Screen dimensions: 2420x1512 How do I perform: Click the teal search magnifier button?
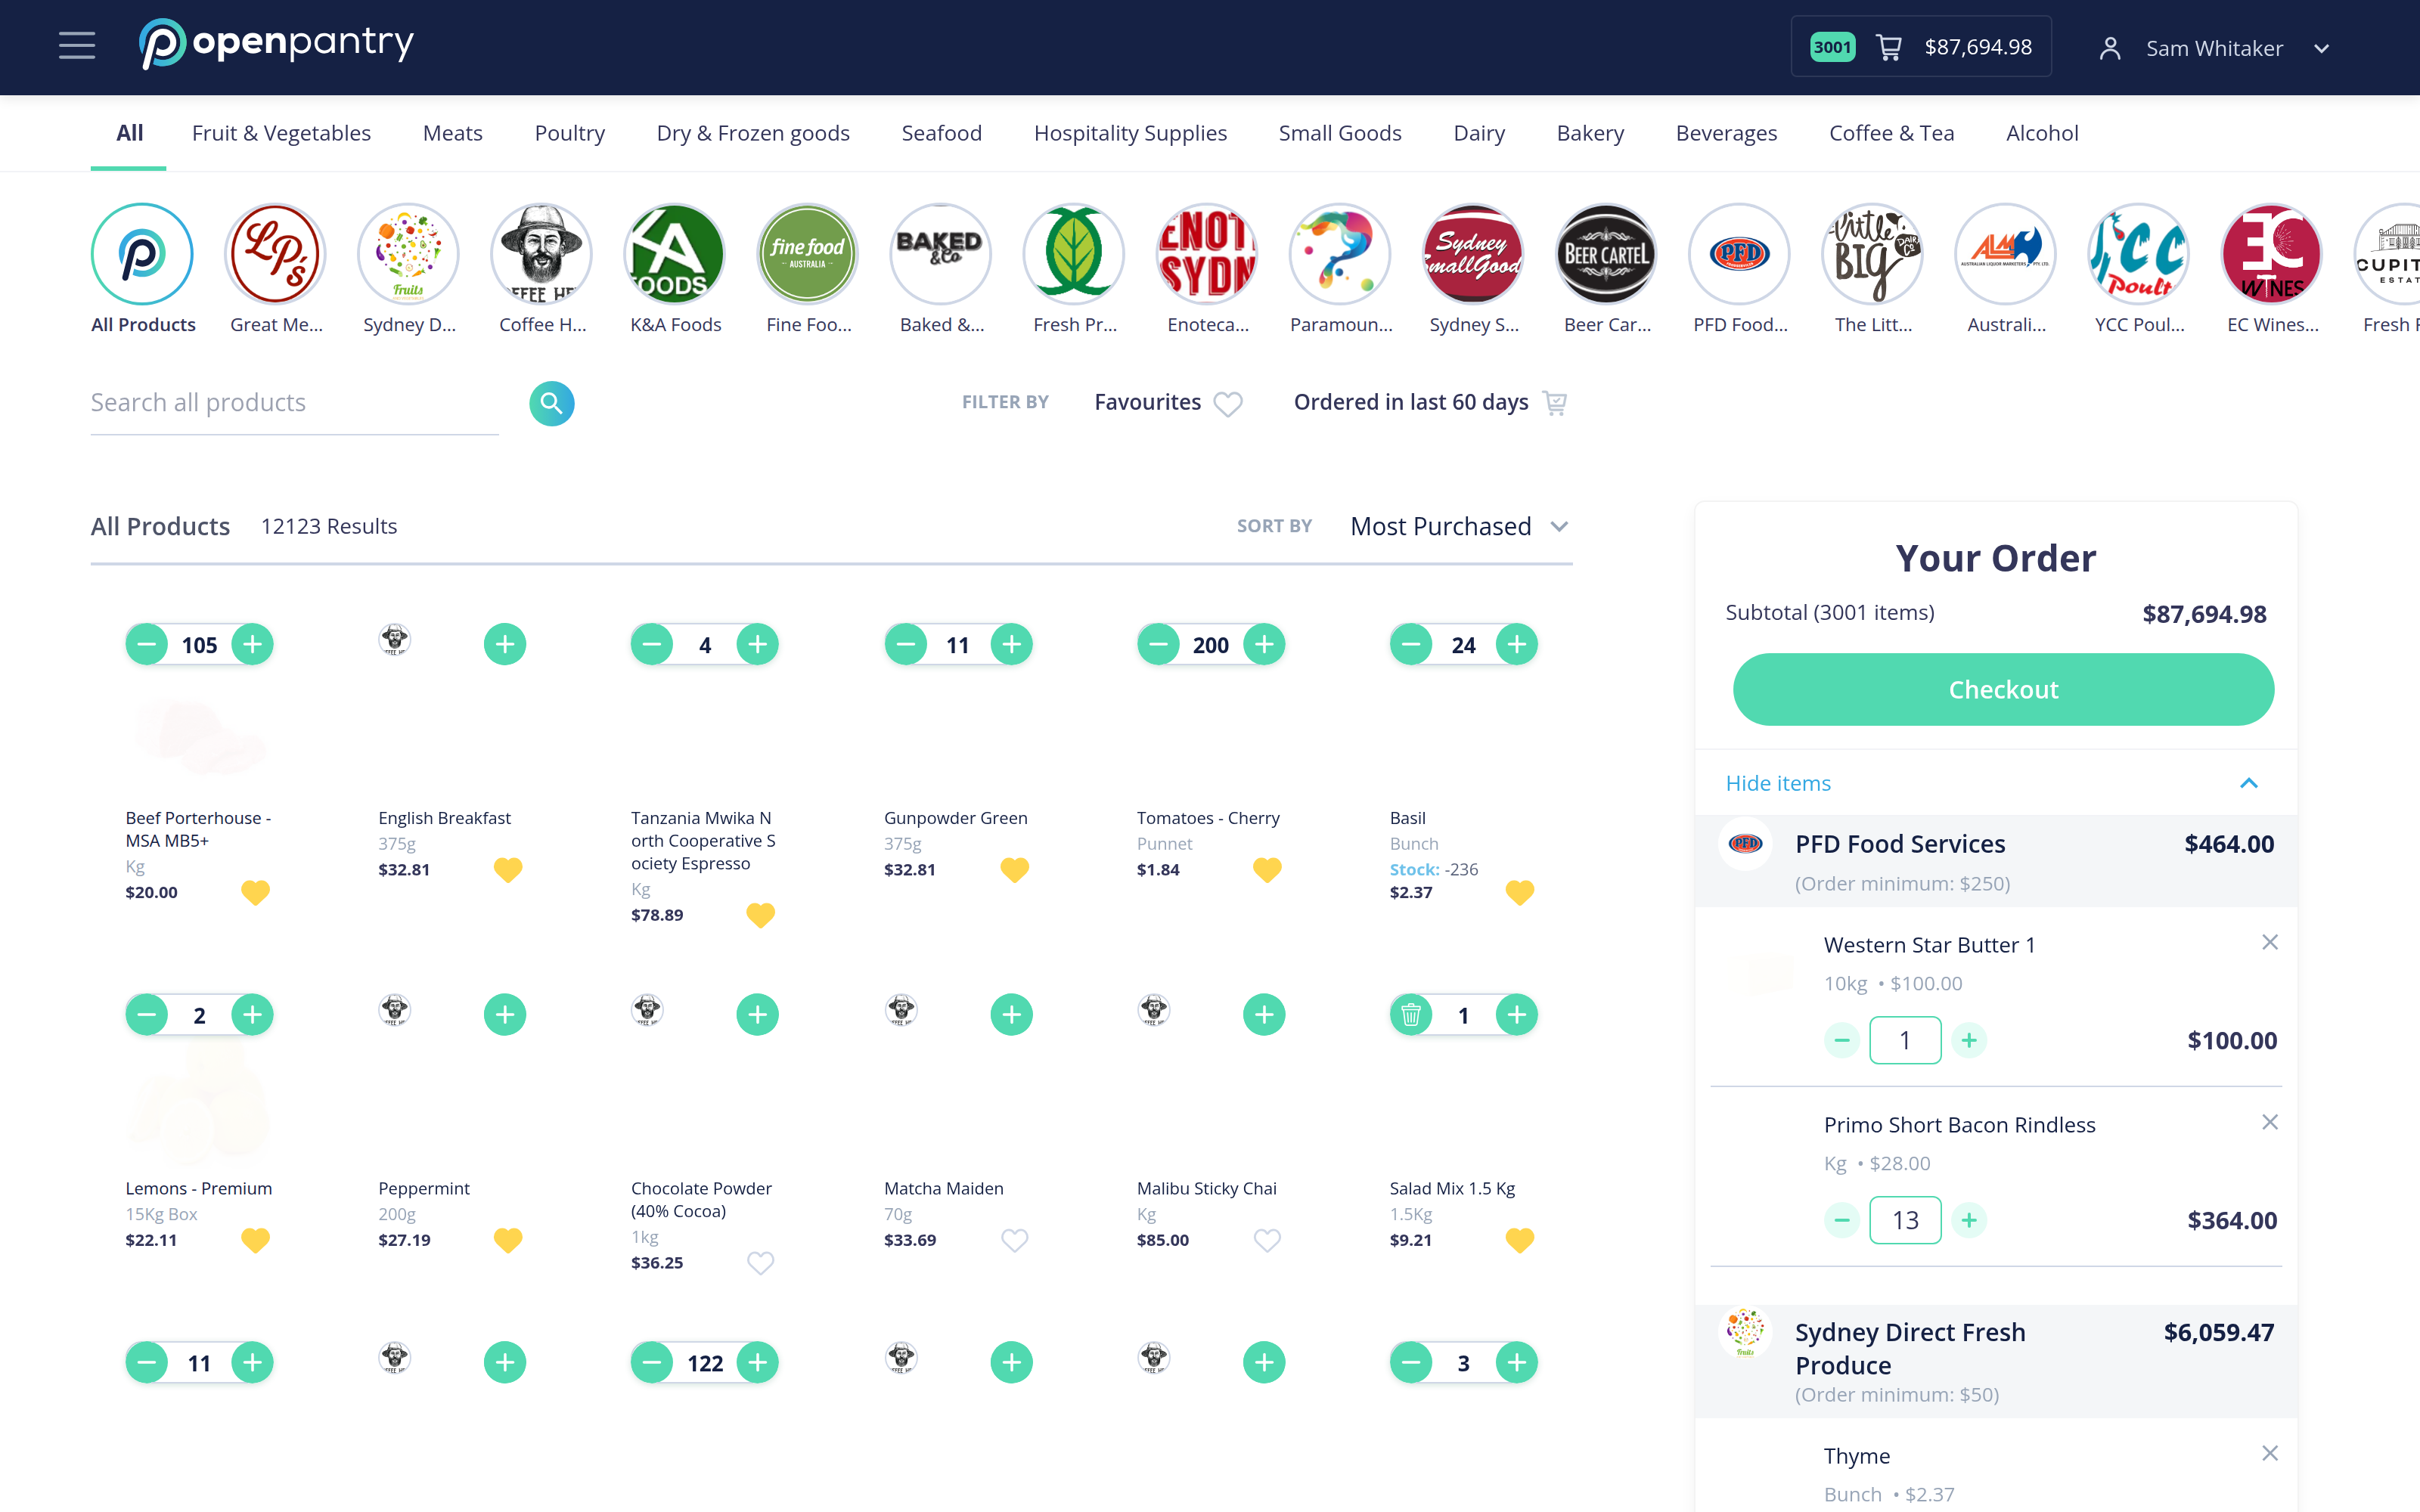(x=552, y=403)
